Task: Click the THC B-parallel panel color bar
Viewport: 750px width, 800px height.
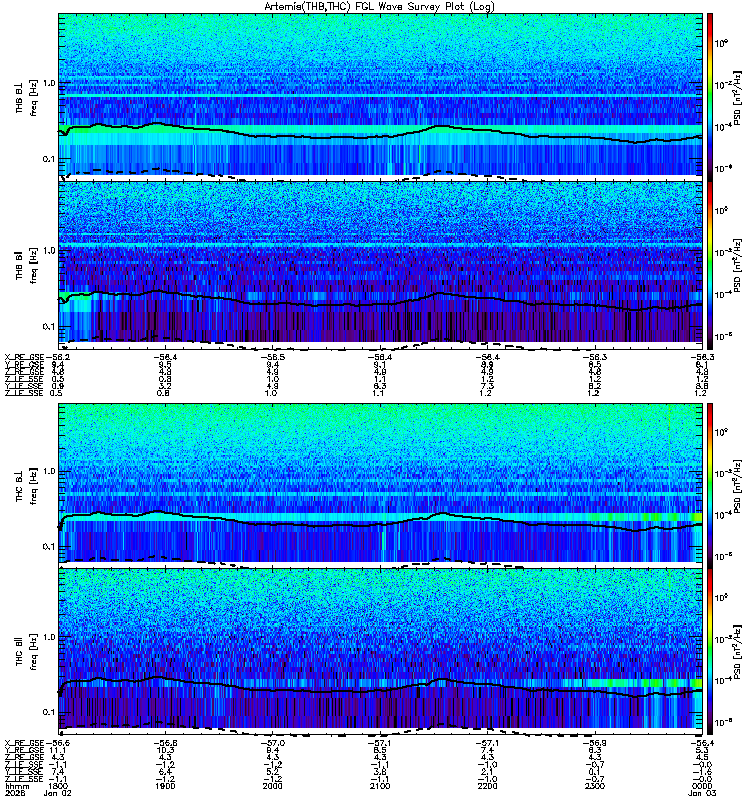Action: (x=709, y=652)
